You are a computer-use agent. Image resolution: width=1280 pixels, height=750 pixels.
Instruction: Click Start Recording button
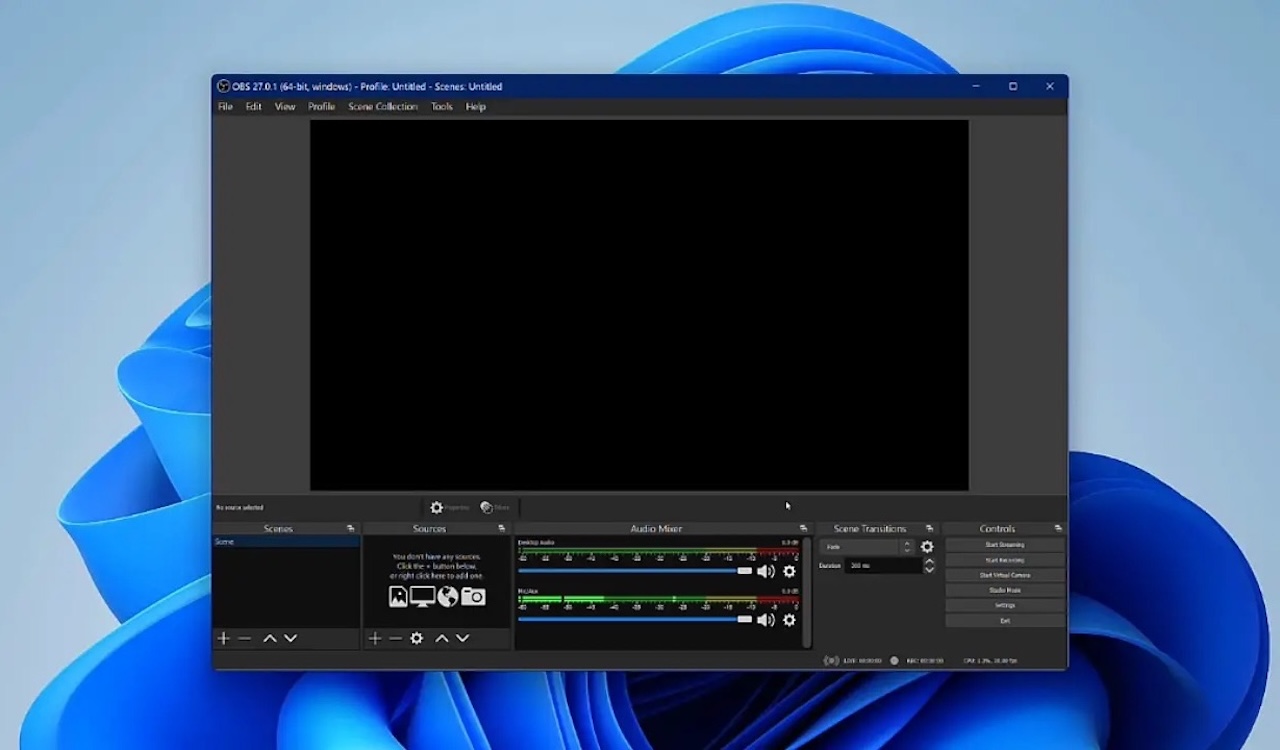[1005, 560]
